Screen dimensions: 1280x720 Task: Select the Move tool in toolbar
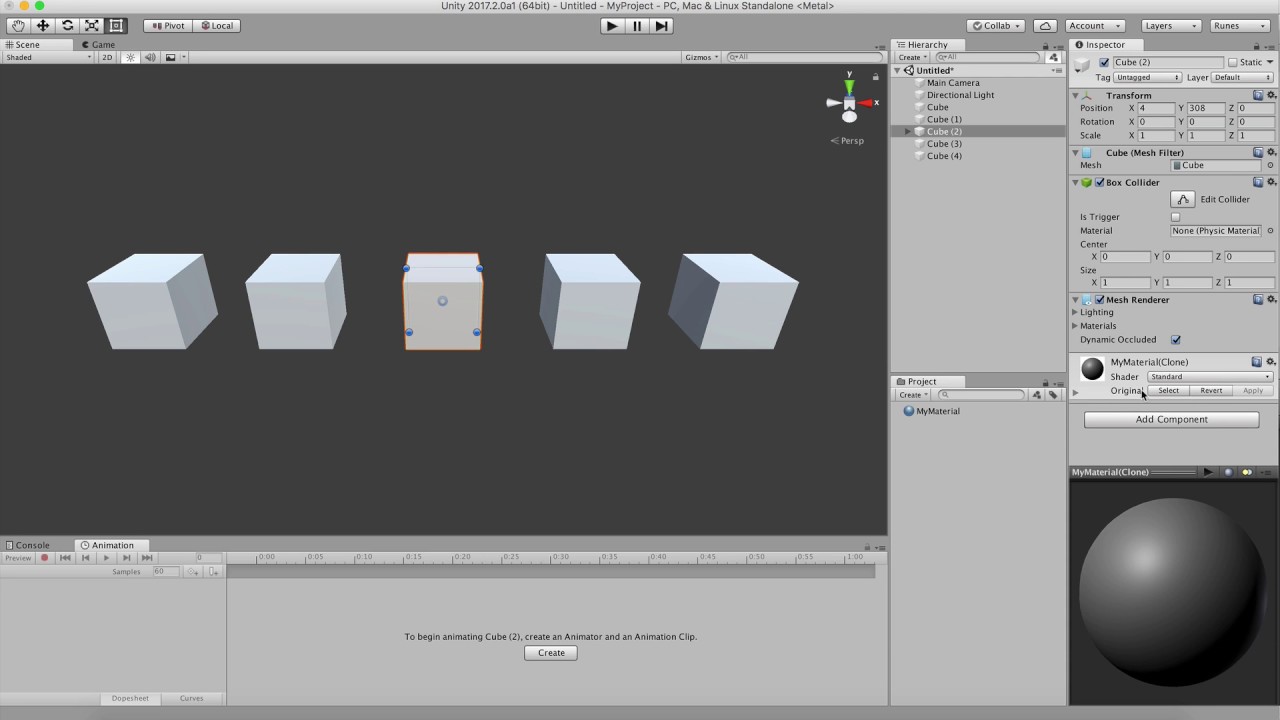click(x=43, y=26)
